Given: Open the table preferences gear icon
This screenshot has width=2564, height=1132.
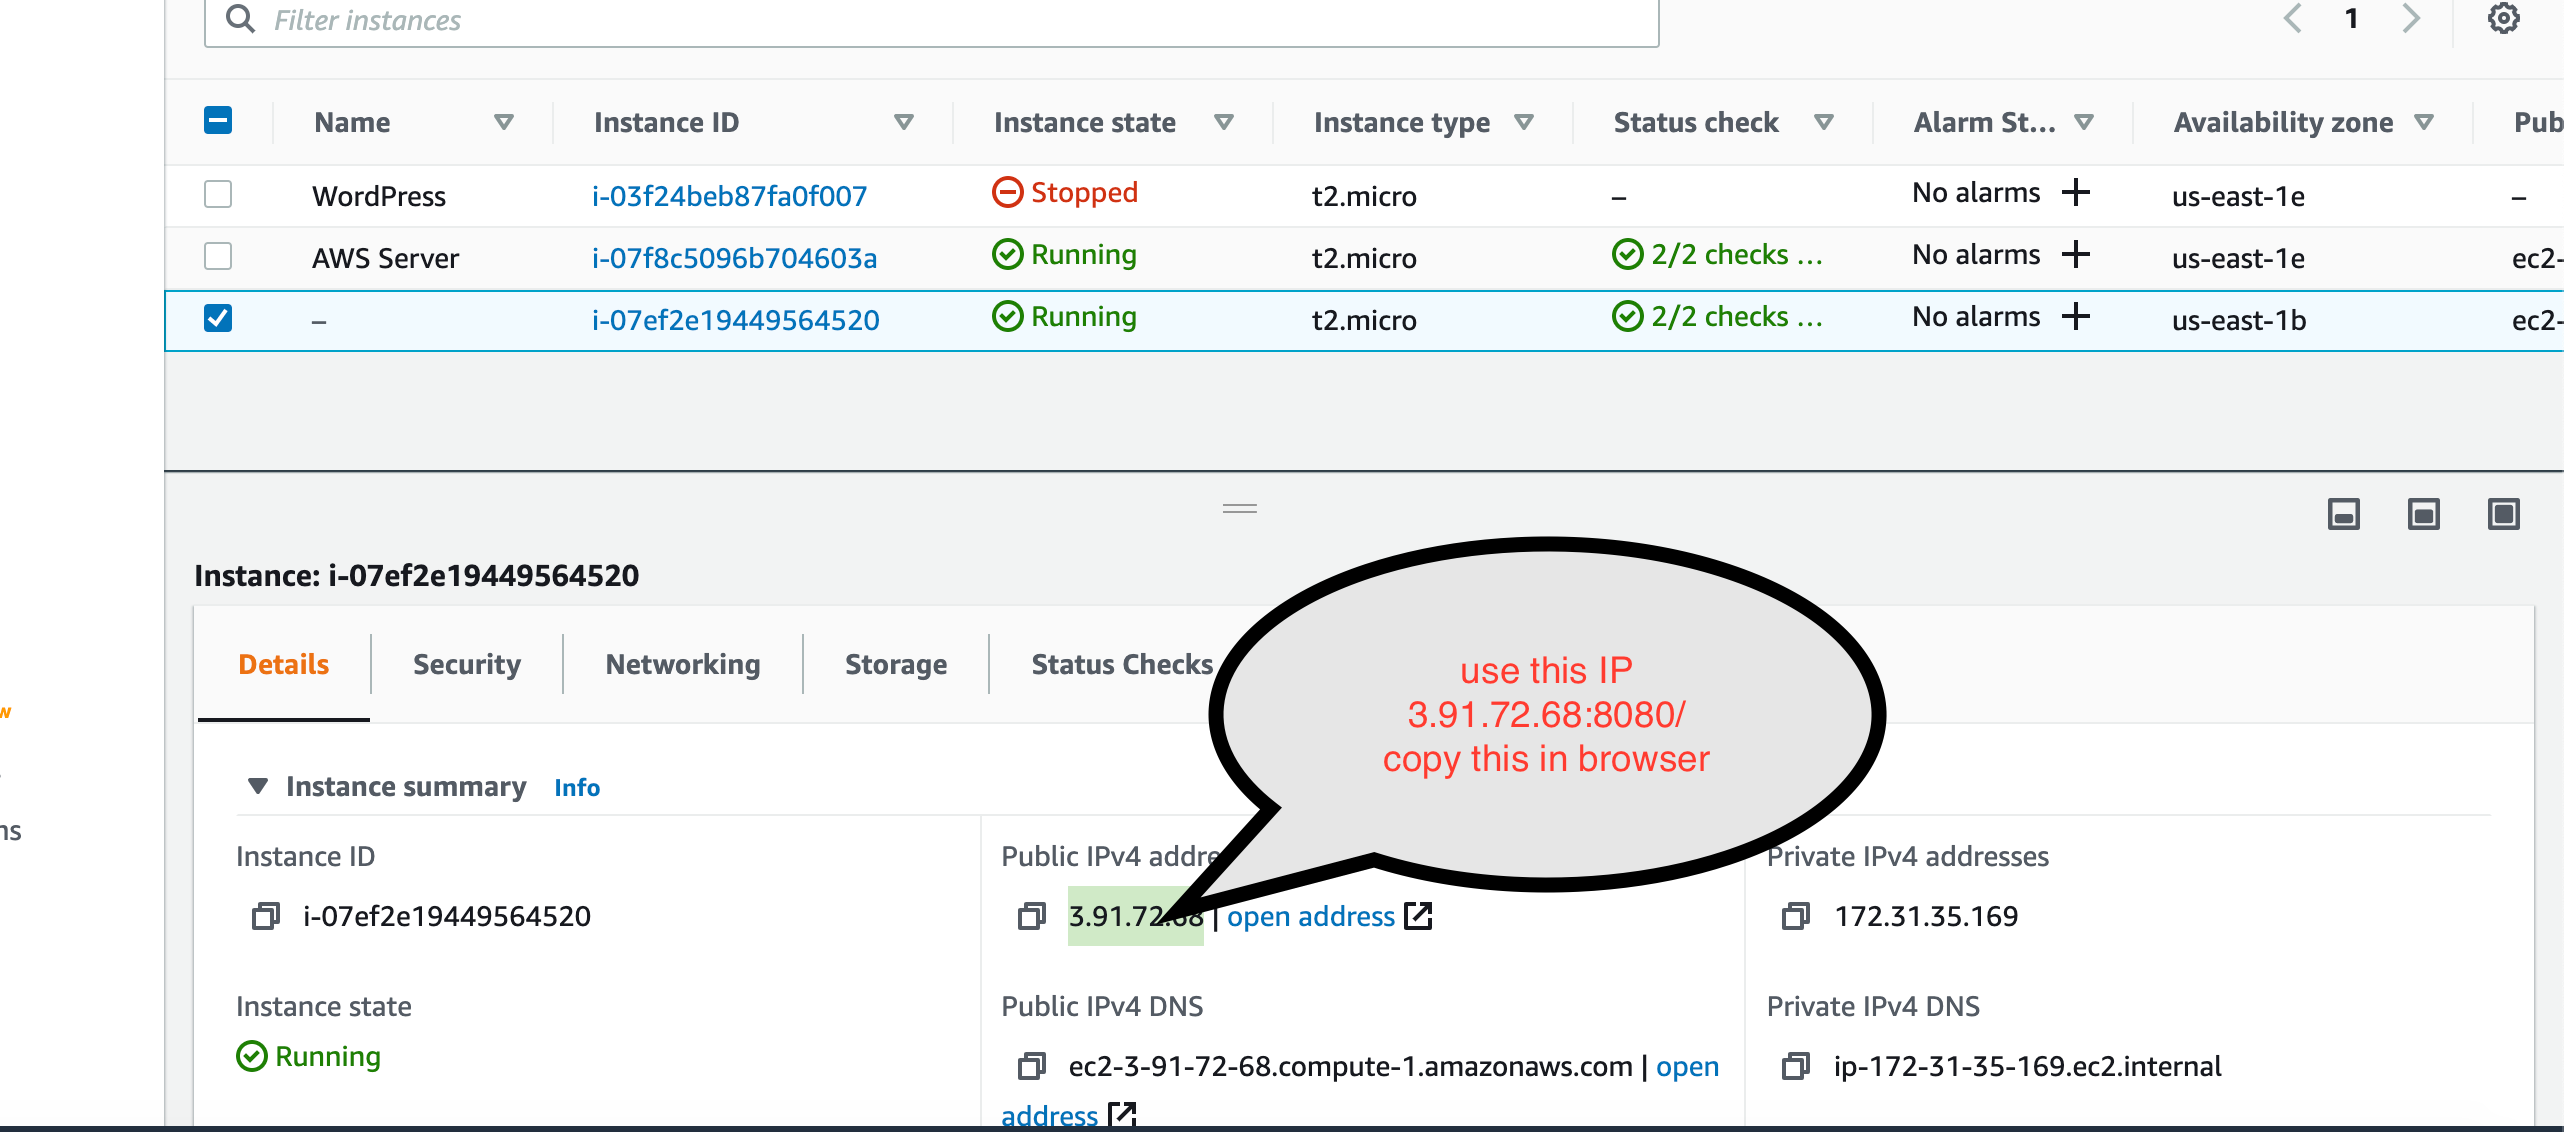Looking at the screenshot, I should click(x=2503, y=19).
